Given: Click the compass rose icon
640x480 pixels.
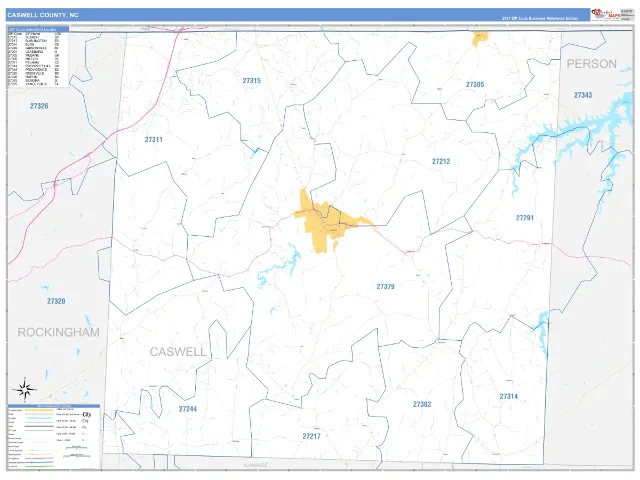Looking at the screenshot, I should pyautogui.click(x=25, y=389).
